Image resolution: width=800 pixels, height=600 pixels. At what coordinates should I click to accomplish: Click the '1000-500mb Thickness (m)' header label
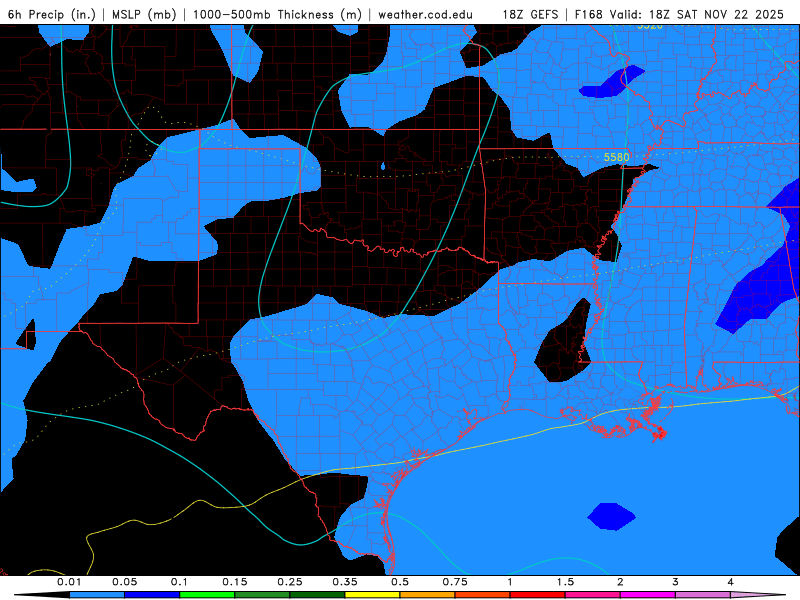click(x=277, y=14)
